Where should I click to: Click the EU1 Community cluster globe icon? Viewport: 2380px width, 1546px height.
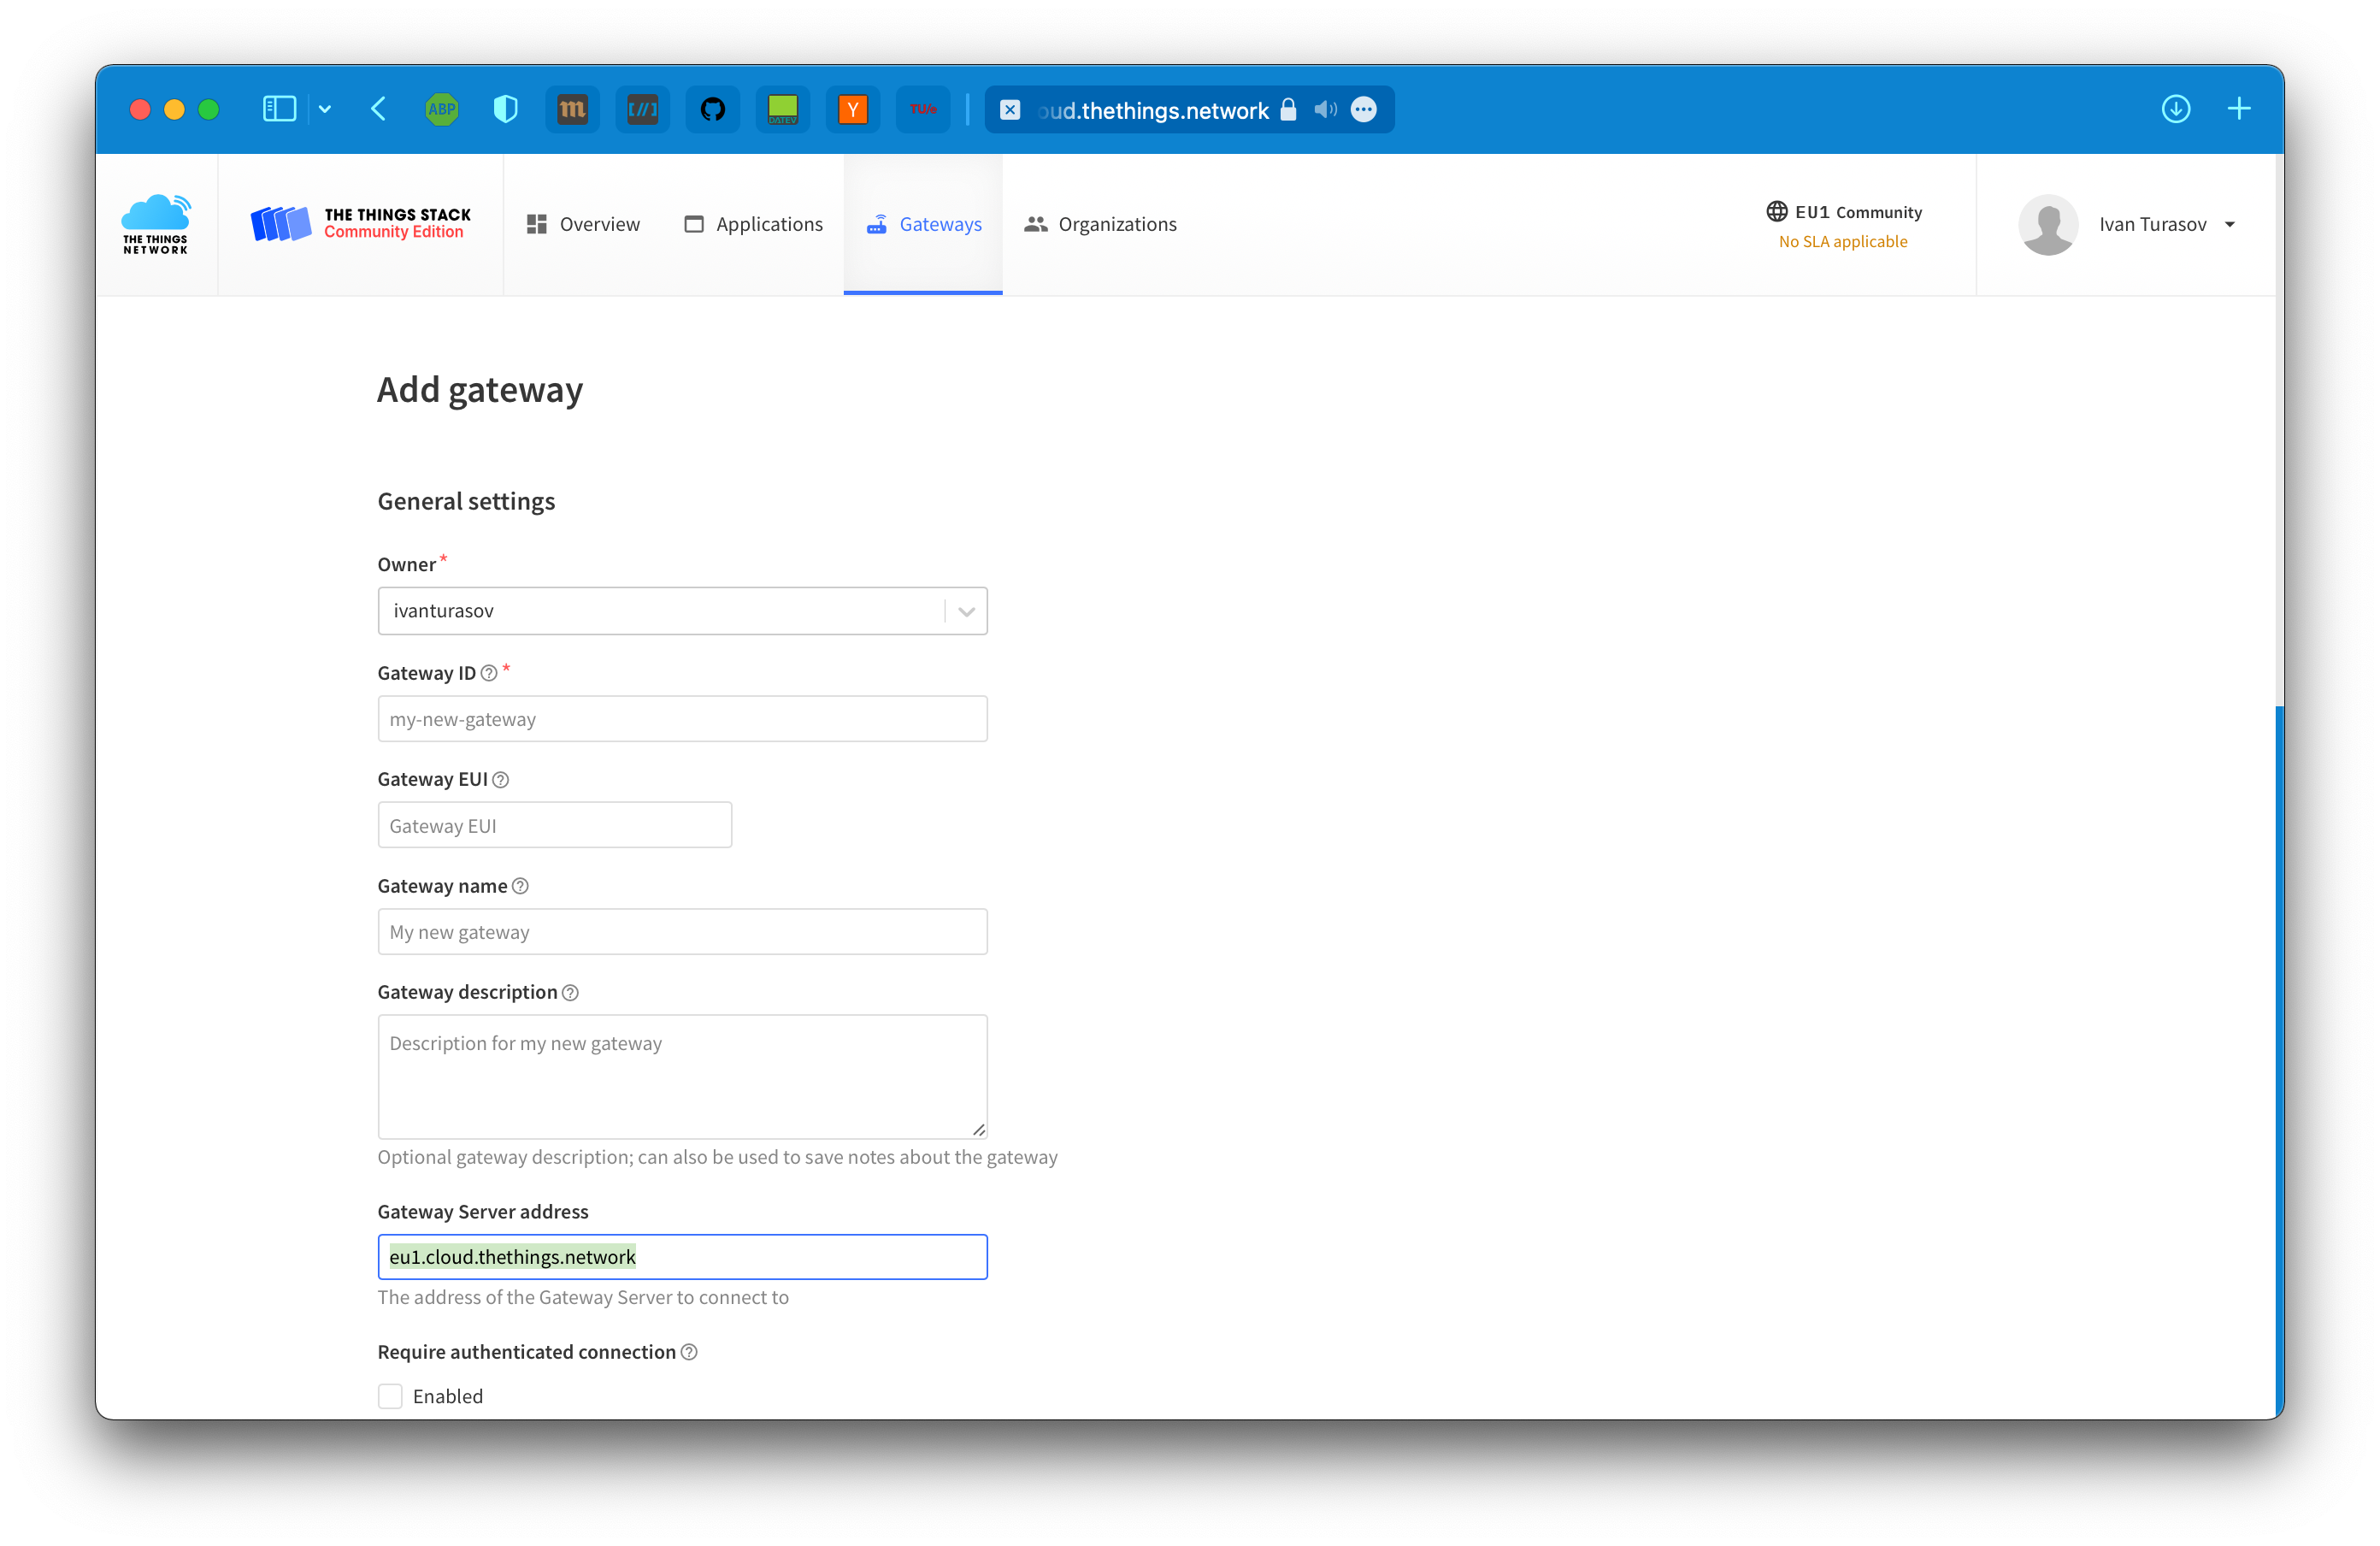click(x=1776, y=212)
